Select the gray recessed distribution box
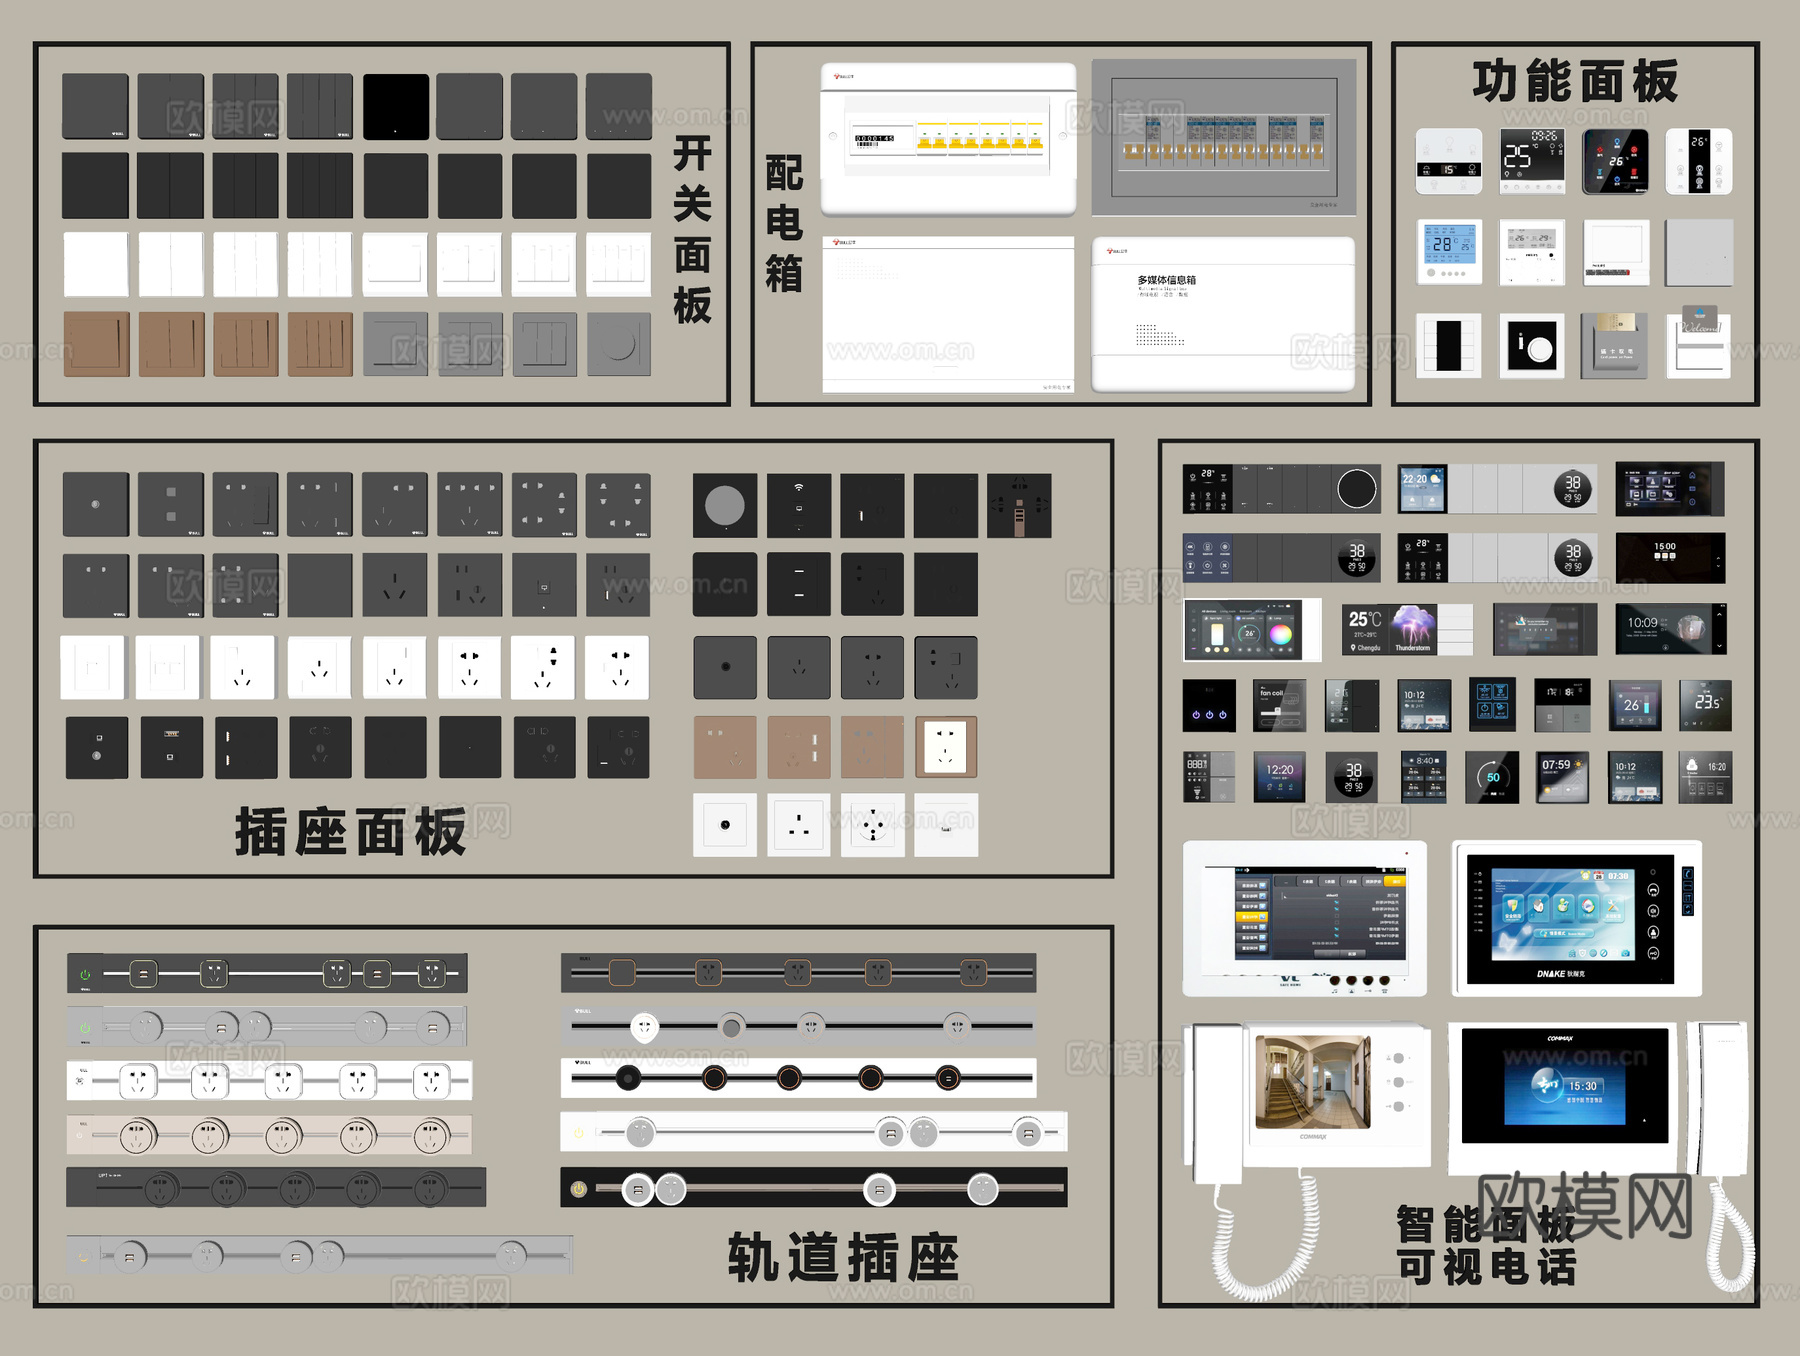The height and width of the screenshot is (1356, 1800). (1224, 137)
